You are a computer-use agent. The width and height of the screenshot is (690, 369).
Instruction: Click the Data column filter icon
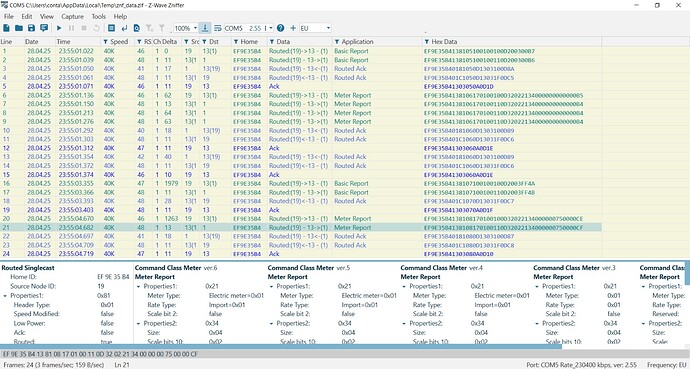pos(272,42)
